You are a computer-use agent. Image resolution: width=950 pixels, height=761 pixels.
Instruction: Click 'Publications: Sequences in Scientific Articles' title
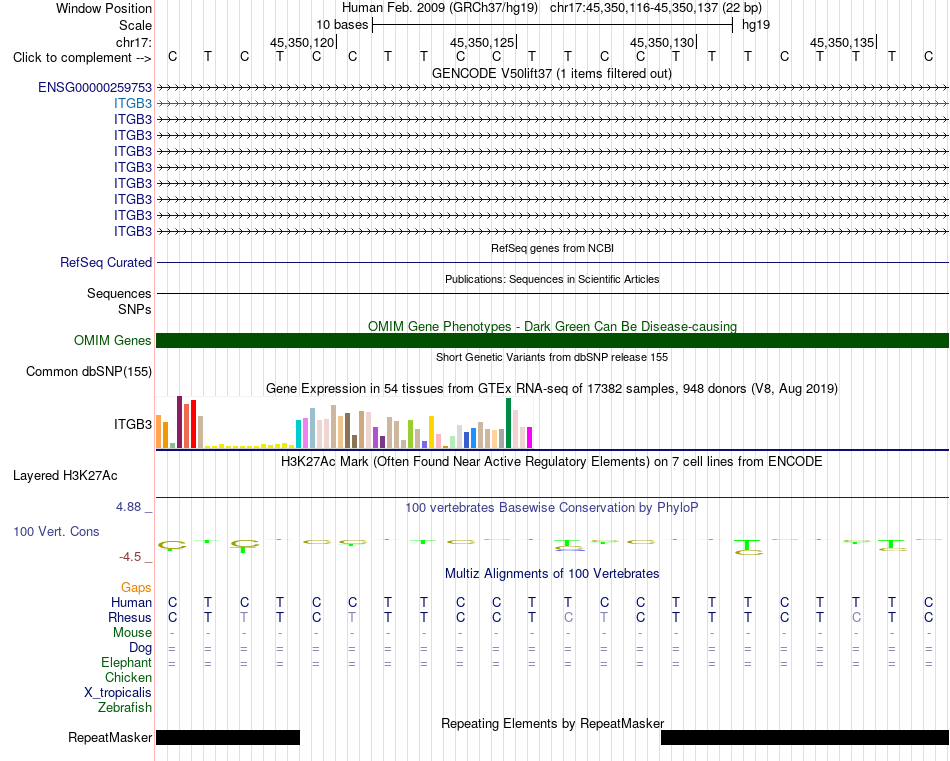552,279
